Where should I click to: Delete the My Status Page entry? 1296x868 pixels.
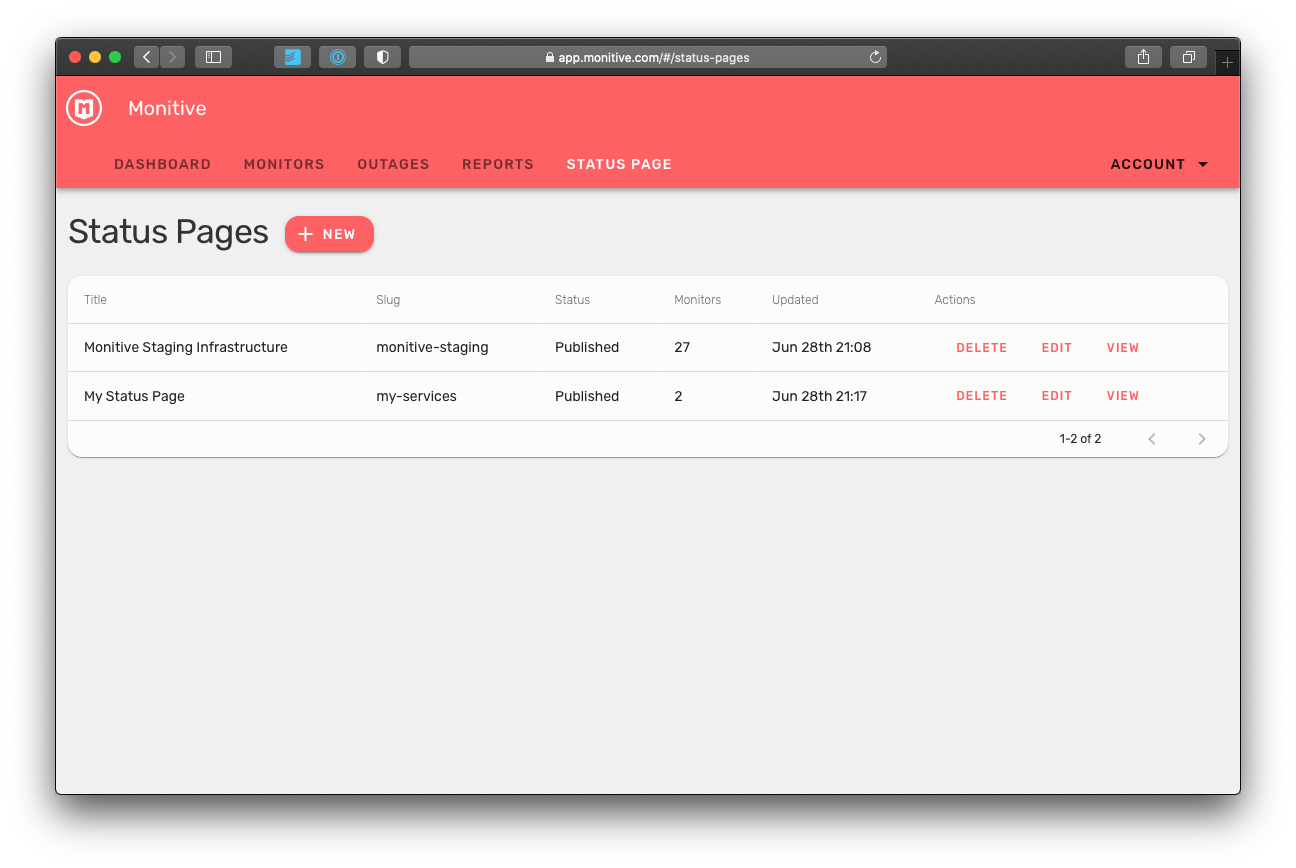(x=981, y=396)
